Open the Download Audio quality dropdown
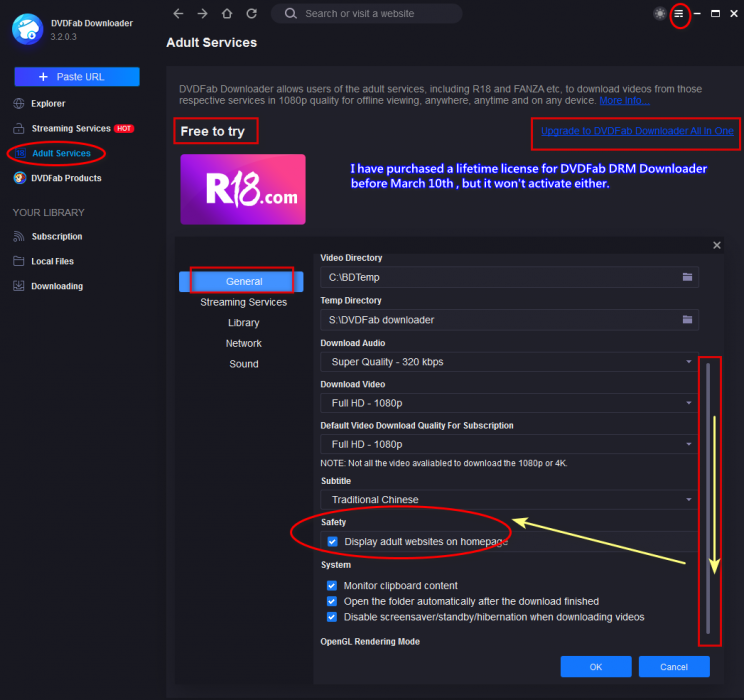 pos(508,362)
